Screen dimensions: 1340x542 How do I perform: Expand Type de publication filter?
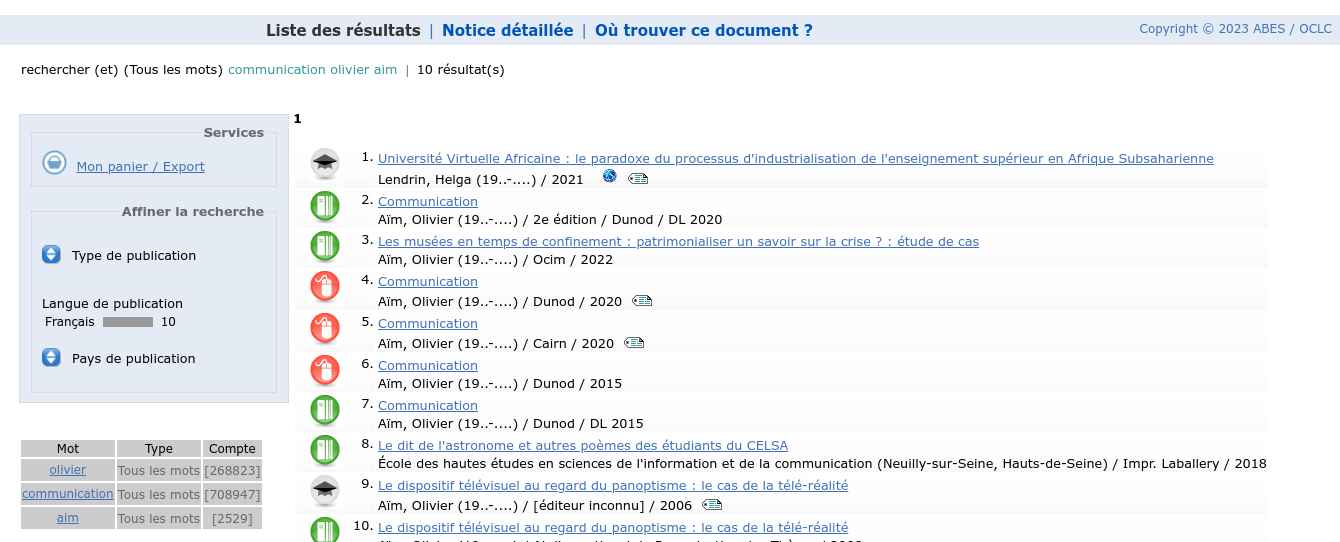click(x=52, y=255)
